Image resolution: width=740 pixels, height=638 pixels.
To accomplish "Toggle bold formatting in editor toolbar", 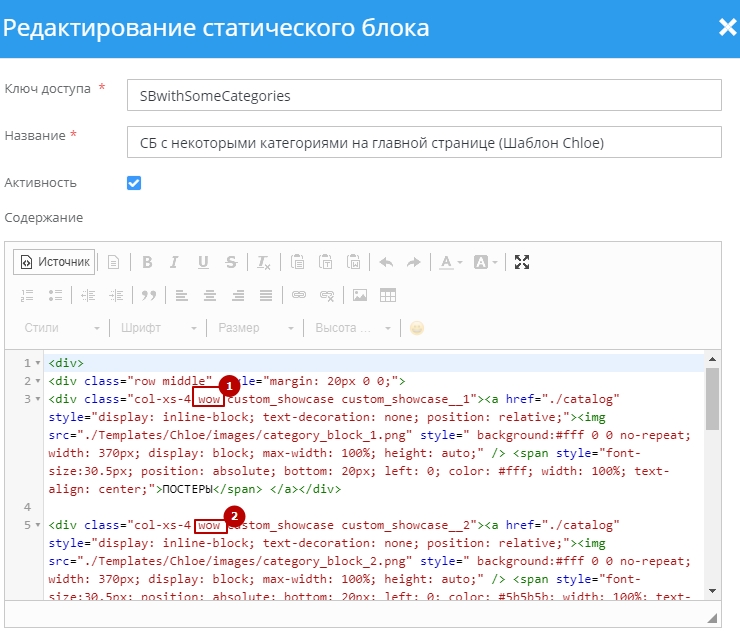I will click(x=147, y=263).
